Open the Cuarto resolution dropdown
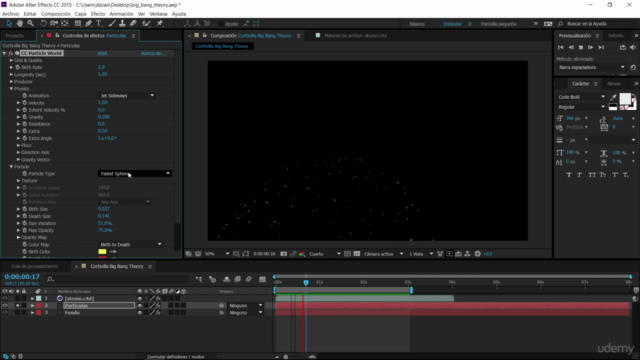 coord(324,254)
